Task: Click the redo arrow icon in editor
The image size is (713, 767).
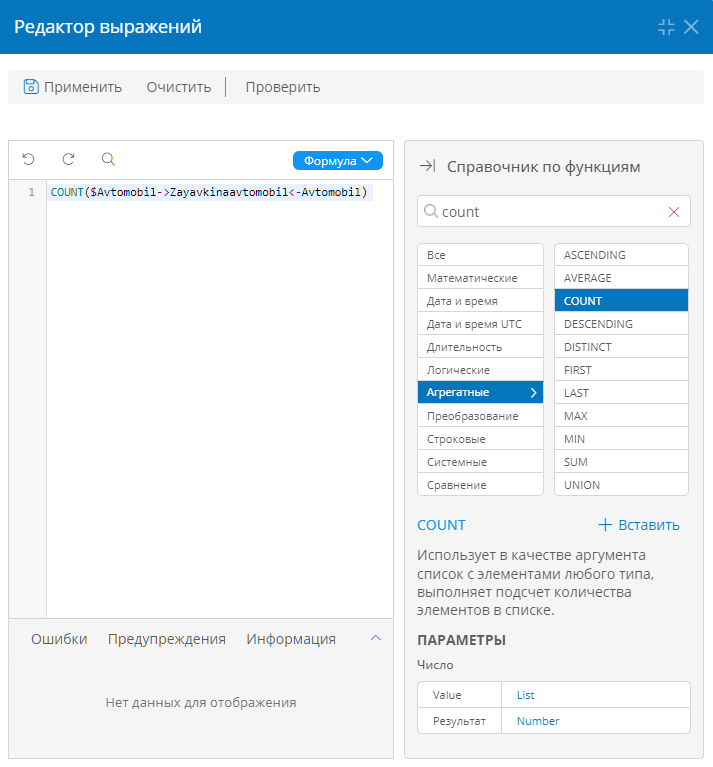Action: point(68,159)
